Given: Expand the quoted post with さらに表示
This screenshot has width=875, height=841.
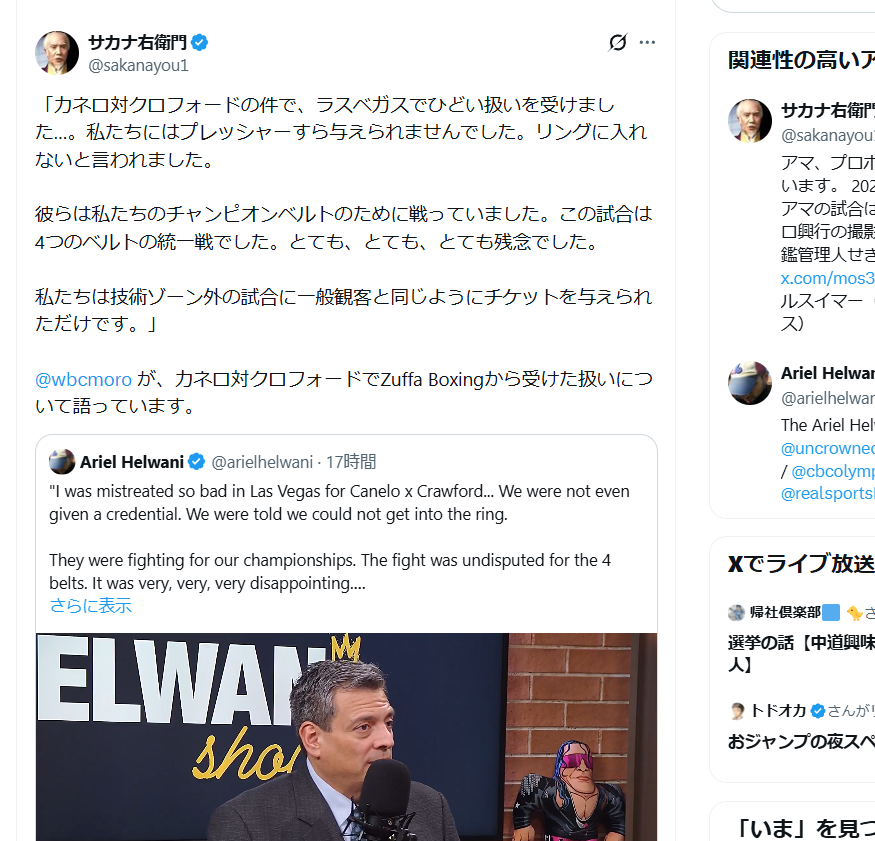Looking at the screenshot, I should tap(90, 605).
